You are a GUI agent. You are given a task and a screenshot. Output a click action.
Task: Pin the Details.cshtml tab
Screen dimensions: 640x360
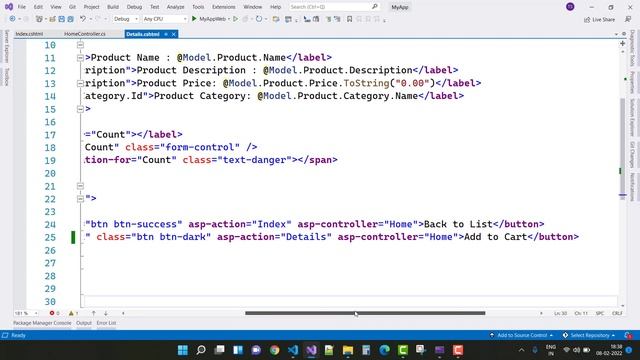166,34
